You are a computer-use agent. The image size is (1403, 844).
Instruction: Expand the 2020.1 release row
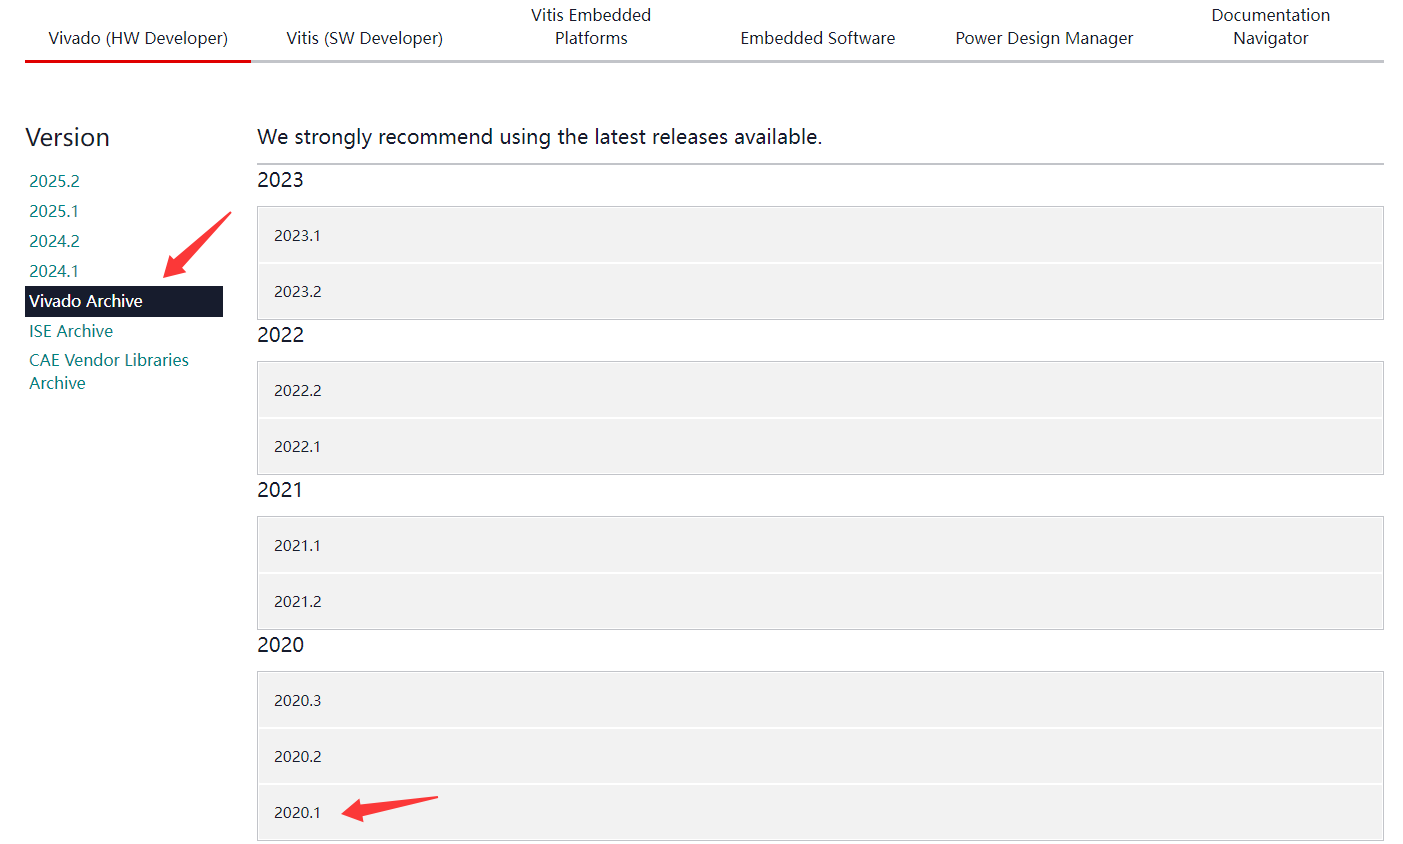click(x=820, y=812)
